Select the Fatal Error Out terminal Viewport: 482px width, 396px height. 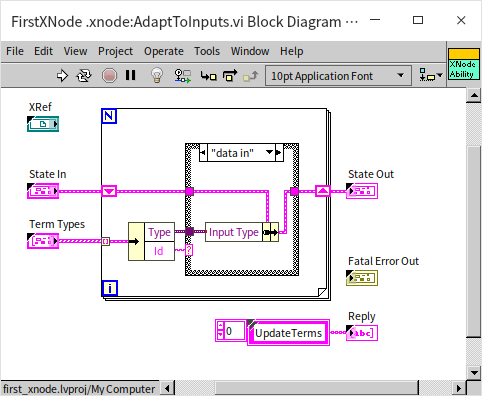362,278
